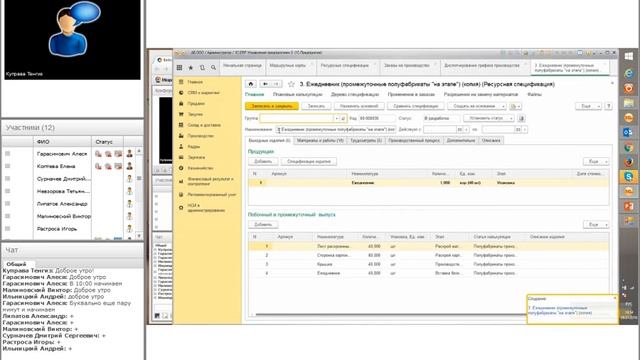Open the Продажи sidebar section
This screenshot has width=640, height=360.
click(x=196, y=104)
